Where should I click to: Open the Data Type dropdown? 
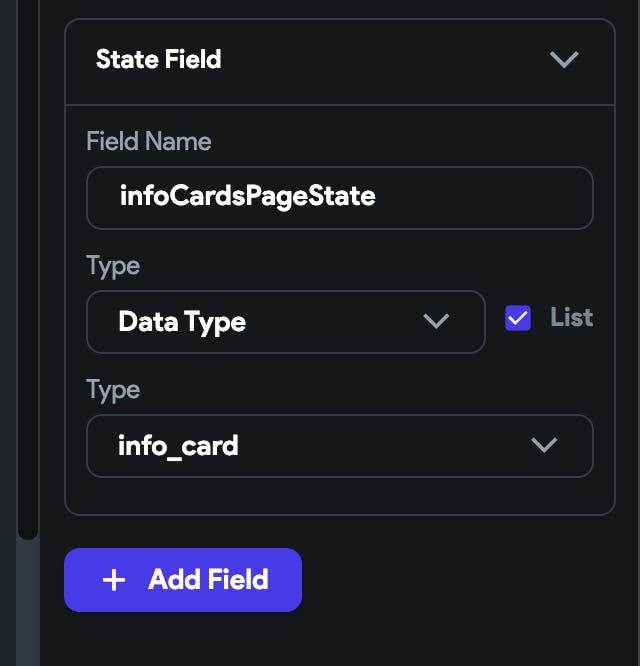coord(285,322)
